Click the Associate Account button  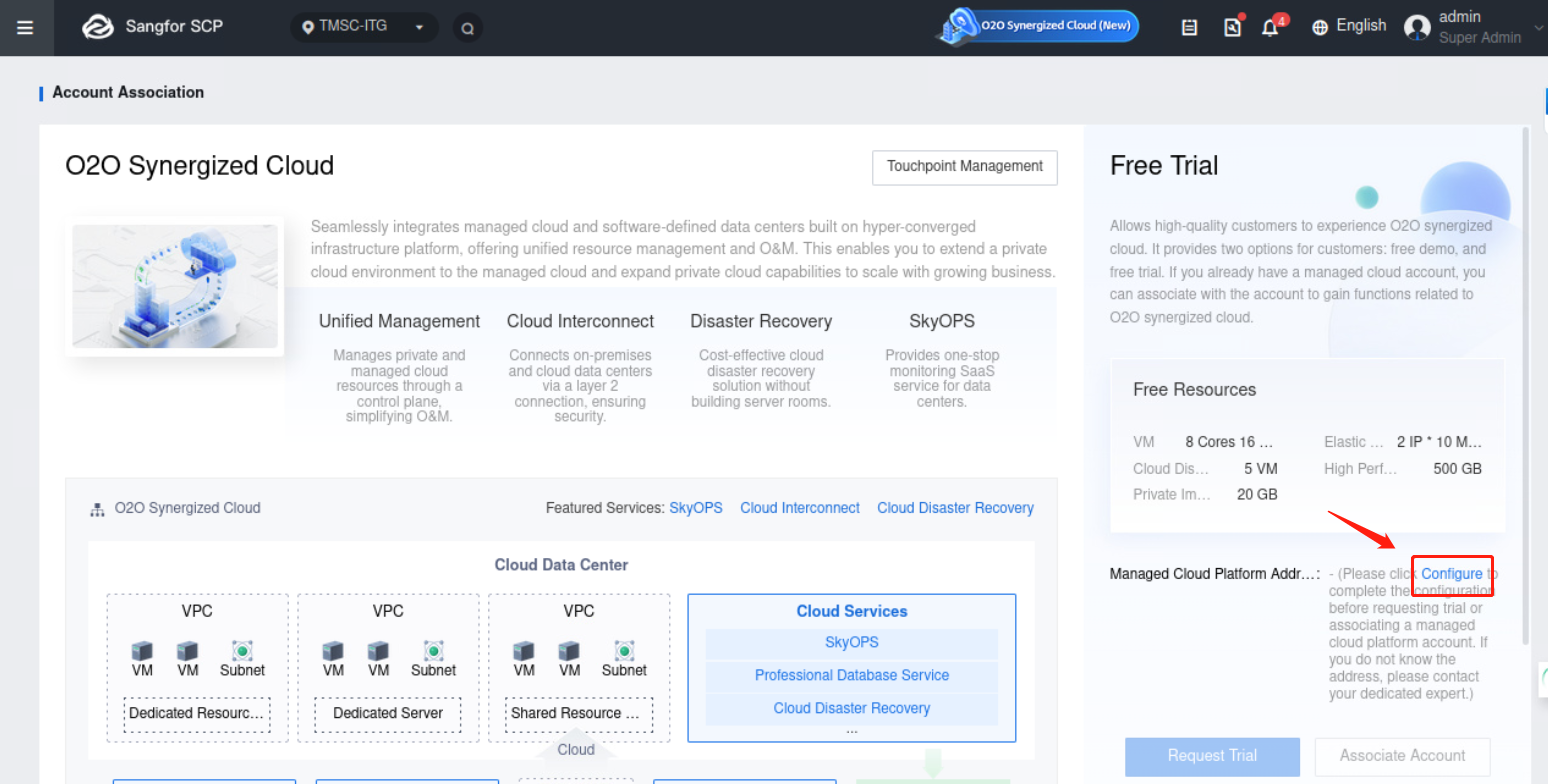pos(1402,756)
